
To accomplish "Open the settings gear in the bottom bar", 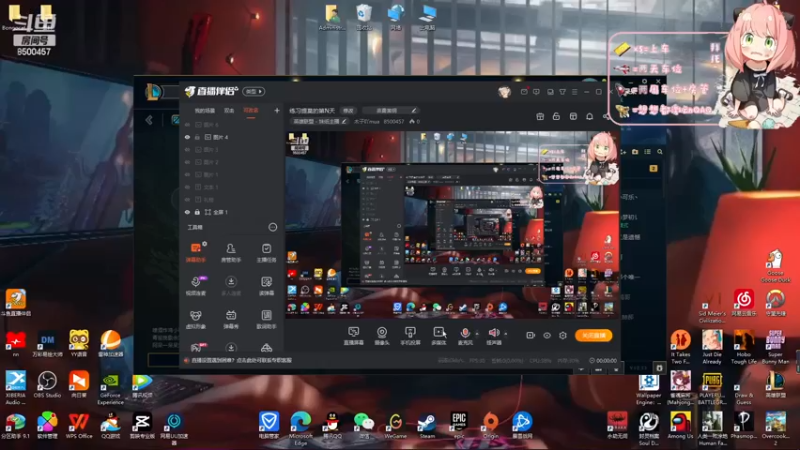I will click(x=563, y=335).
